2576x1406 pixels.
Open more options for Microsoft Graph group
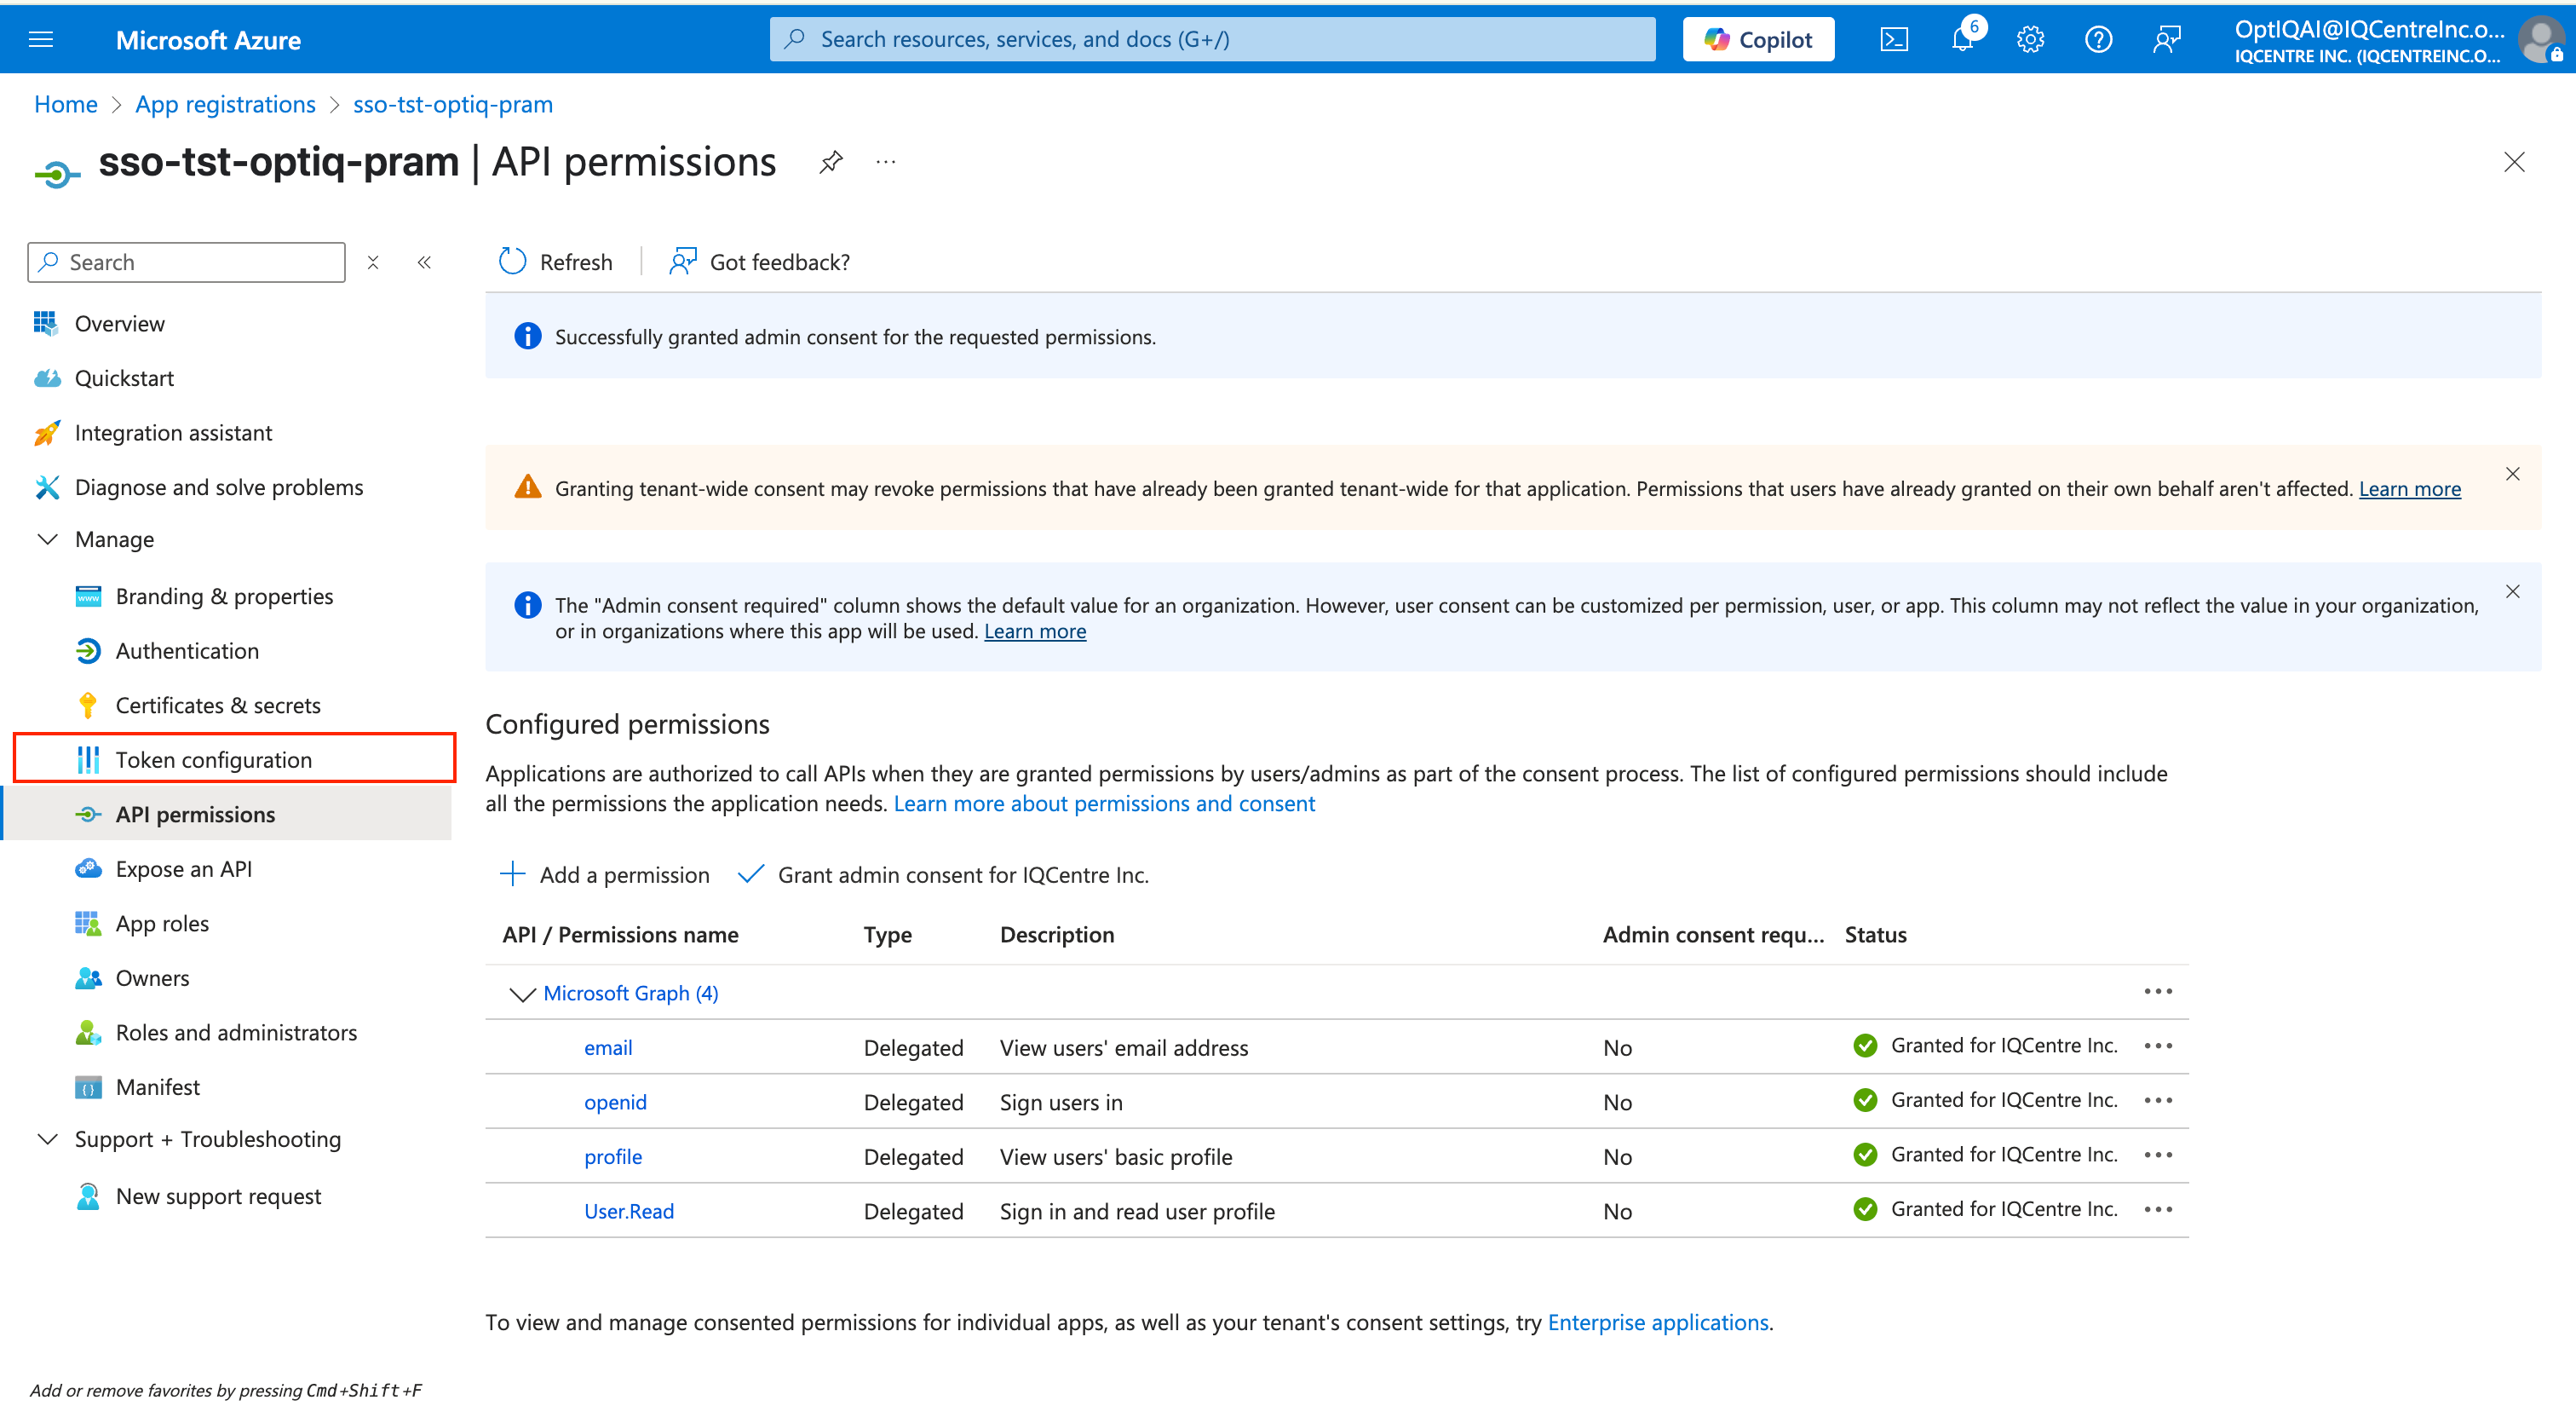pos(2158,991)
